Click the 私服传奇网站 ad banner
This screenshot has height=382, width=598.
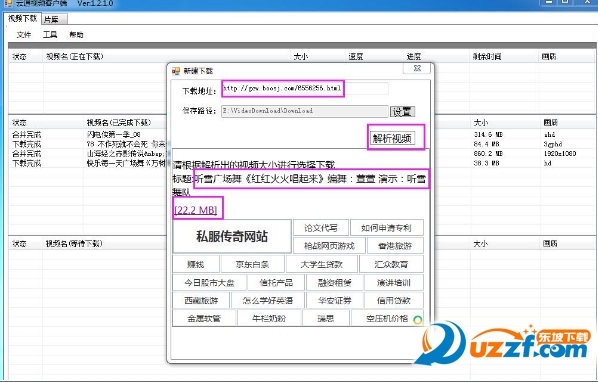pos(232,236)
